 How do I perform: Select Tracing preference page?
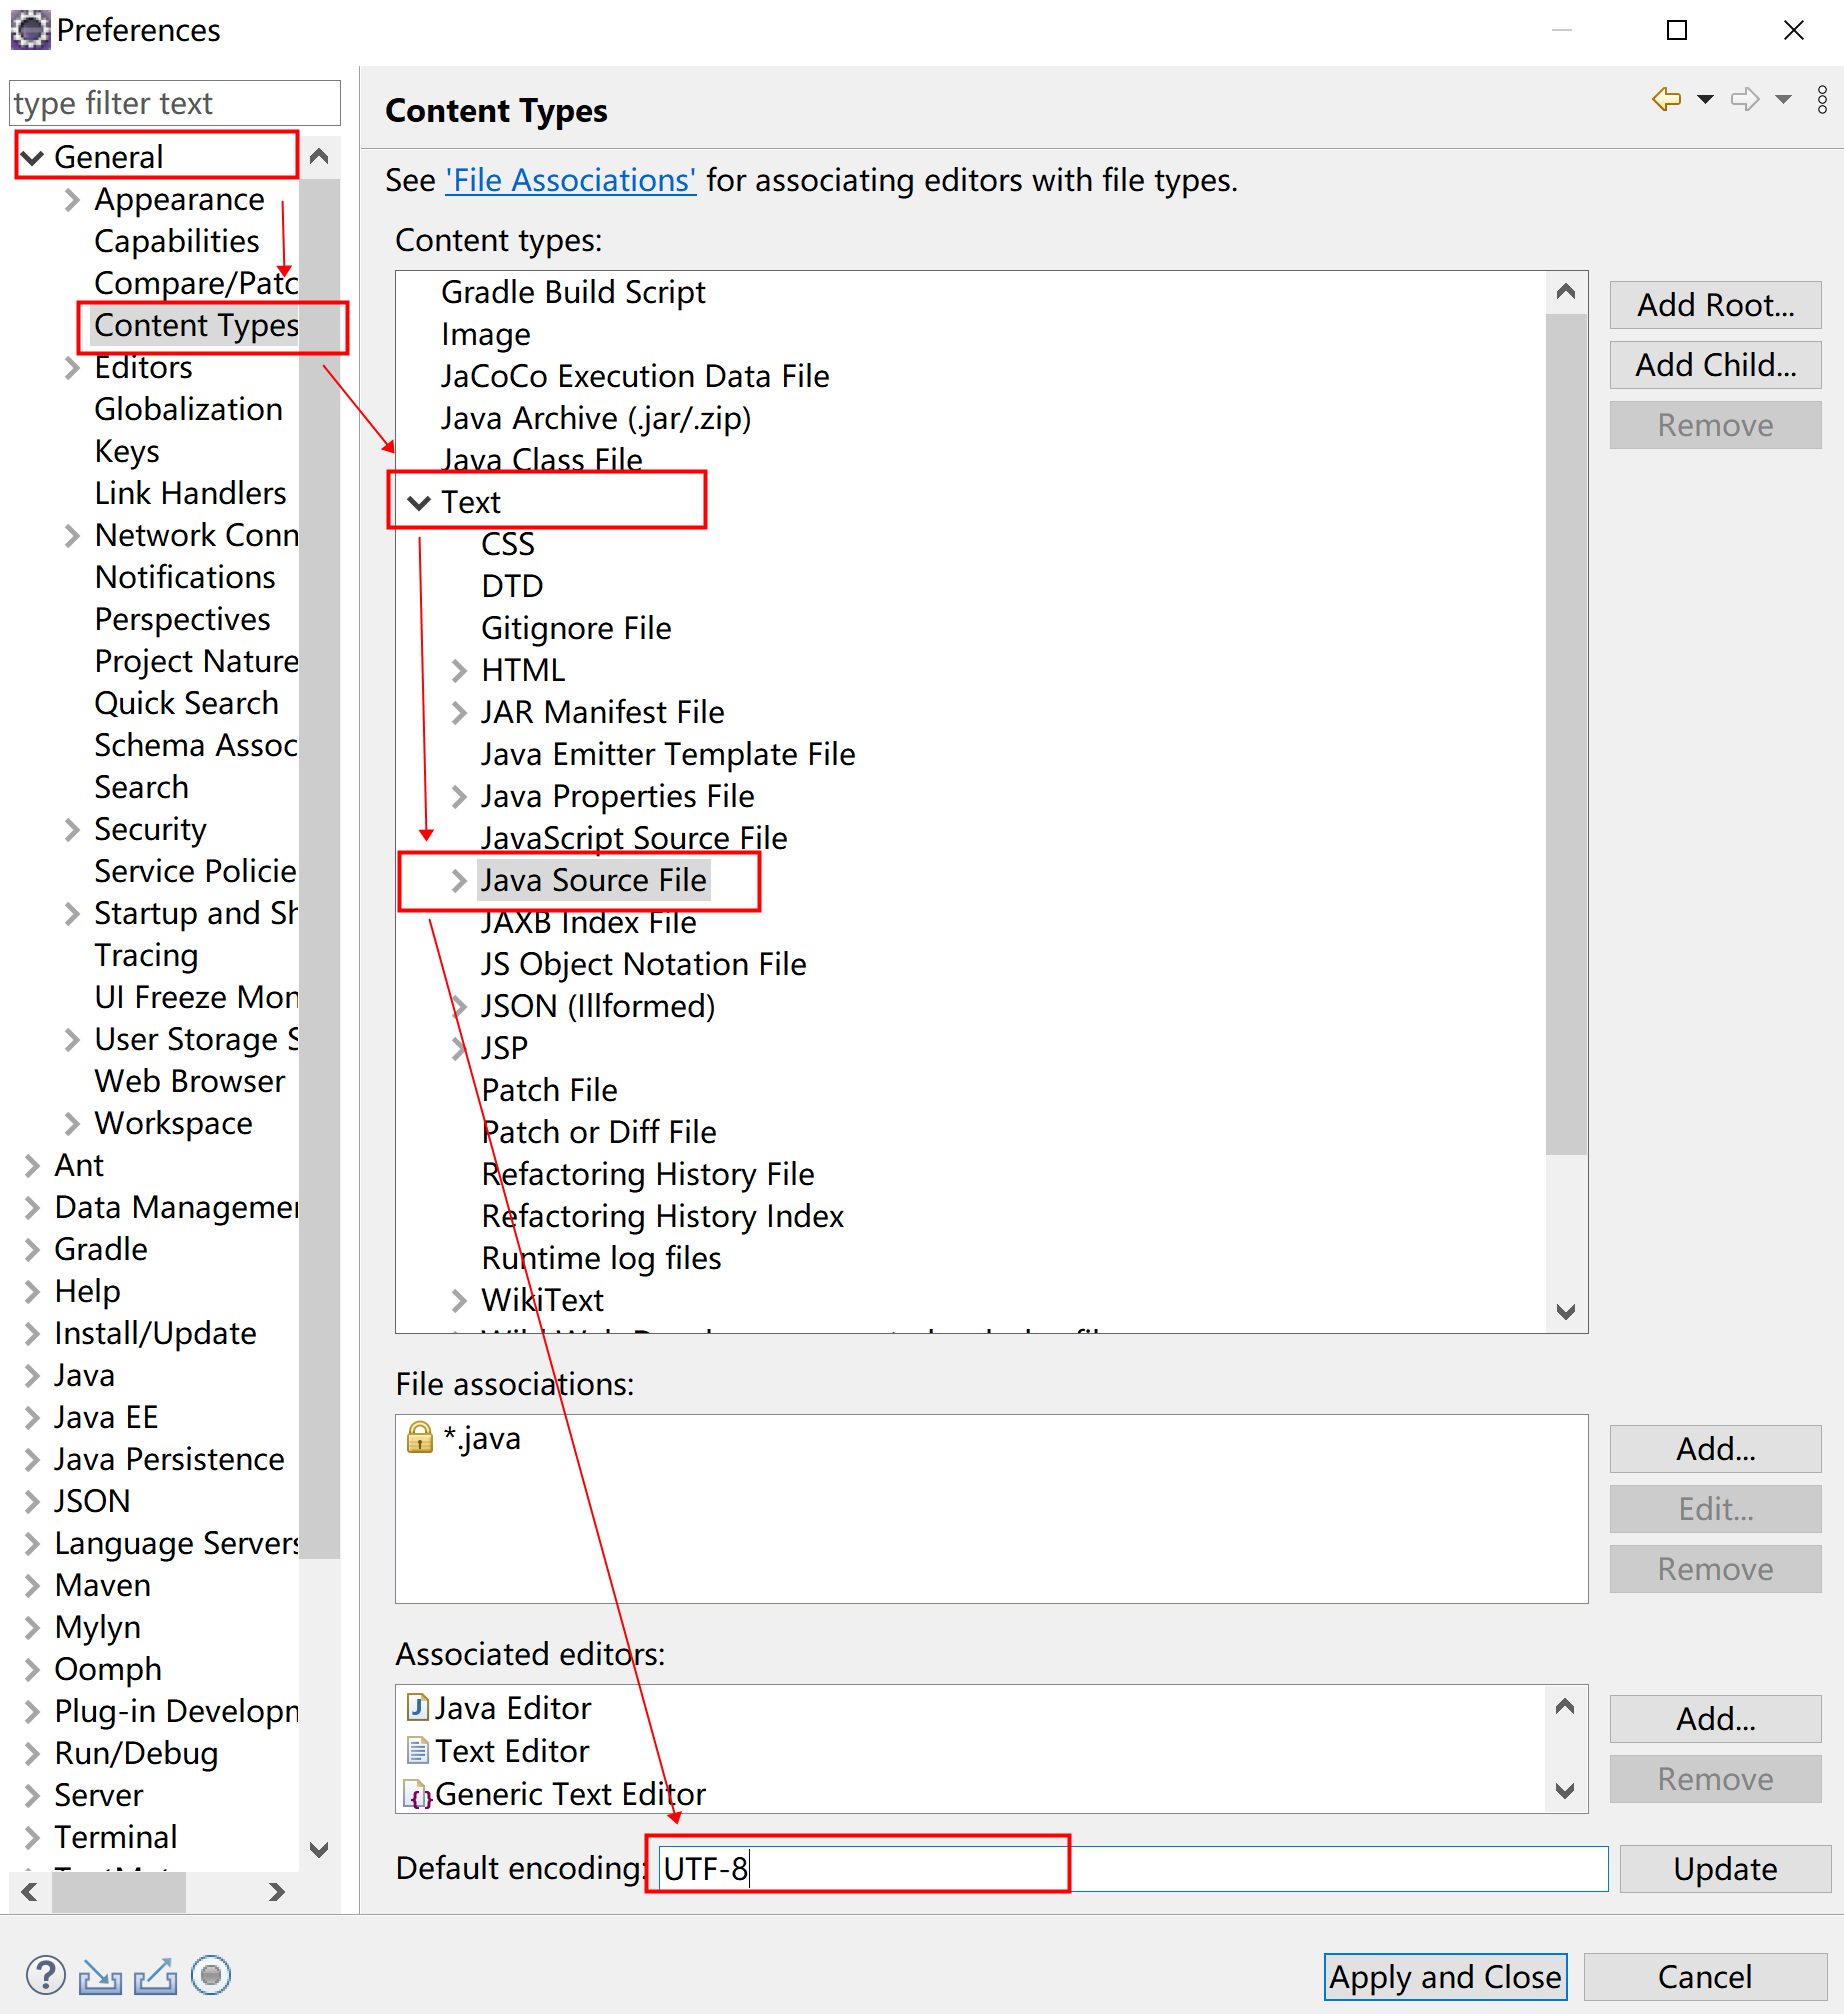coord(146,956)
